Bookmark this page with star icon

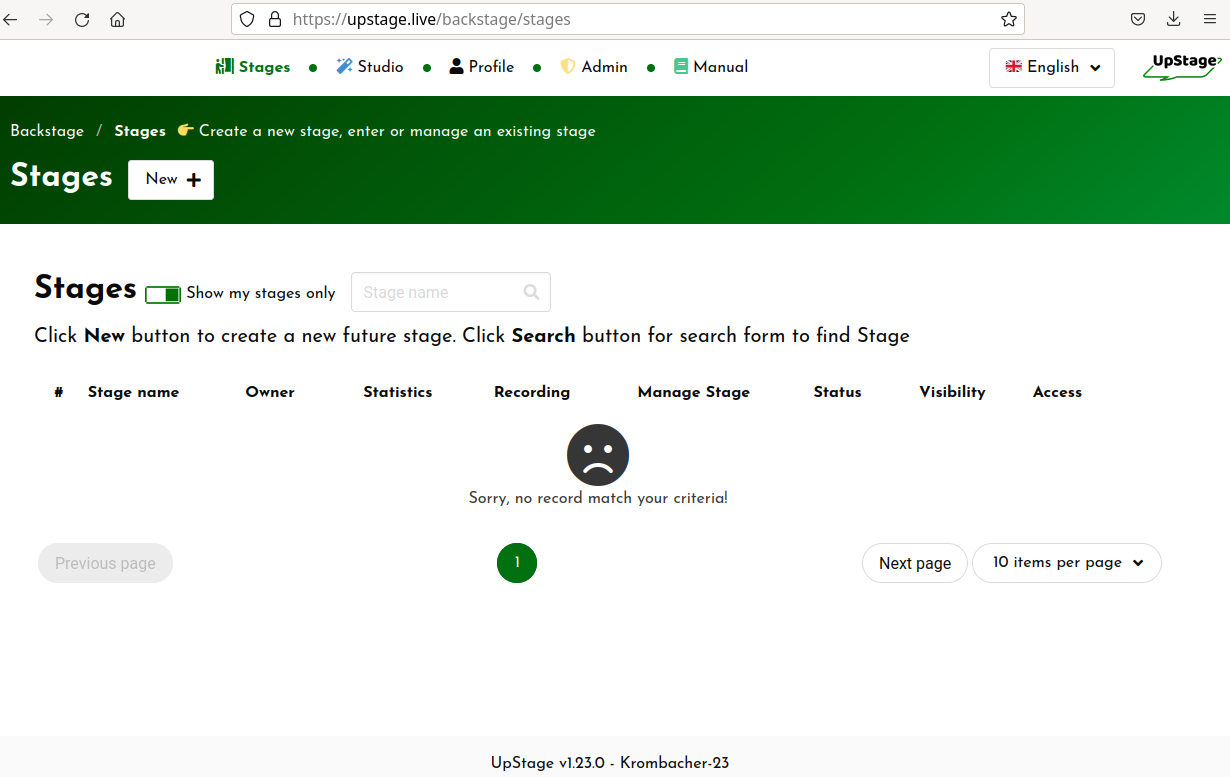(1009, 19)
